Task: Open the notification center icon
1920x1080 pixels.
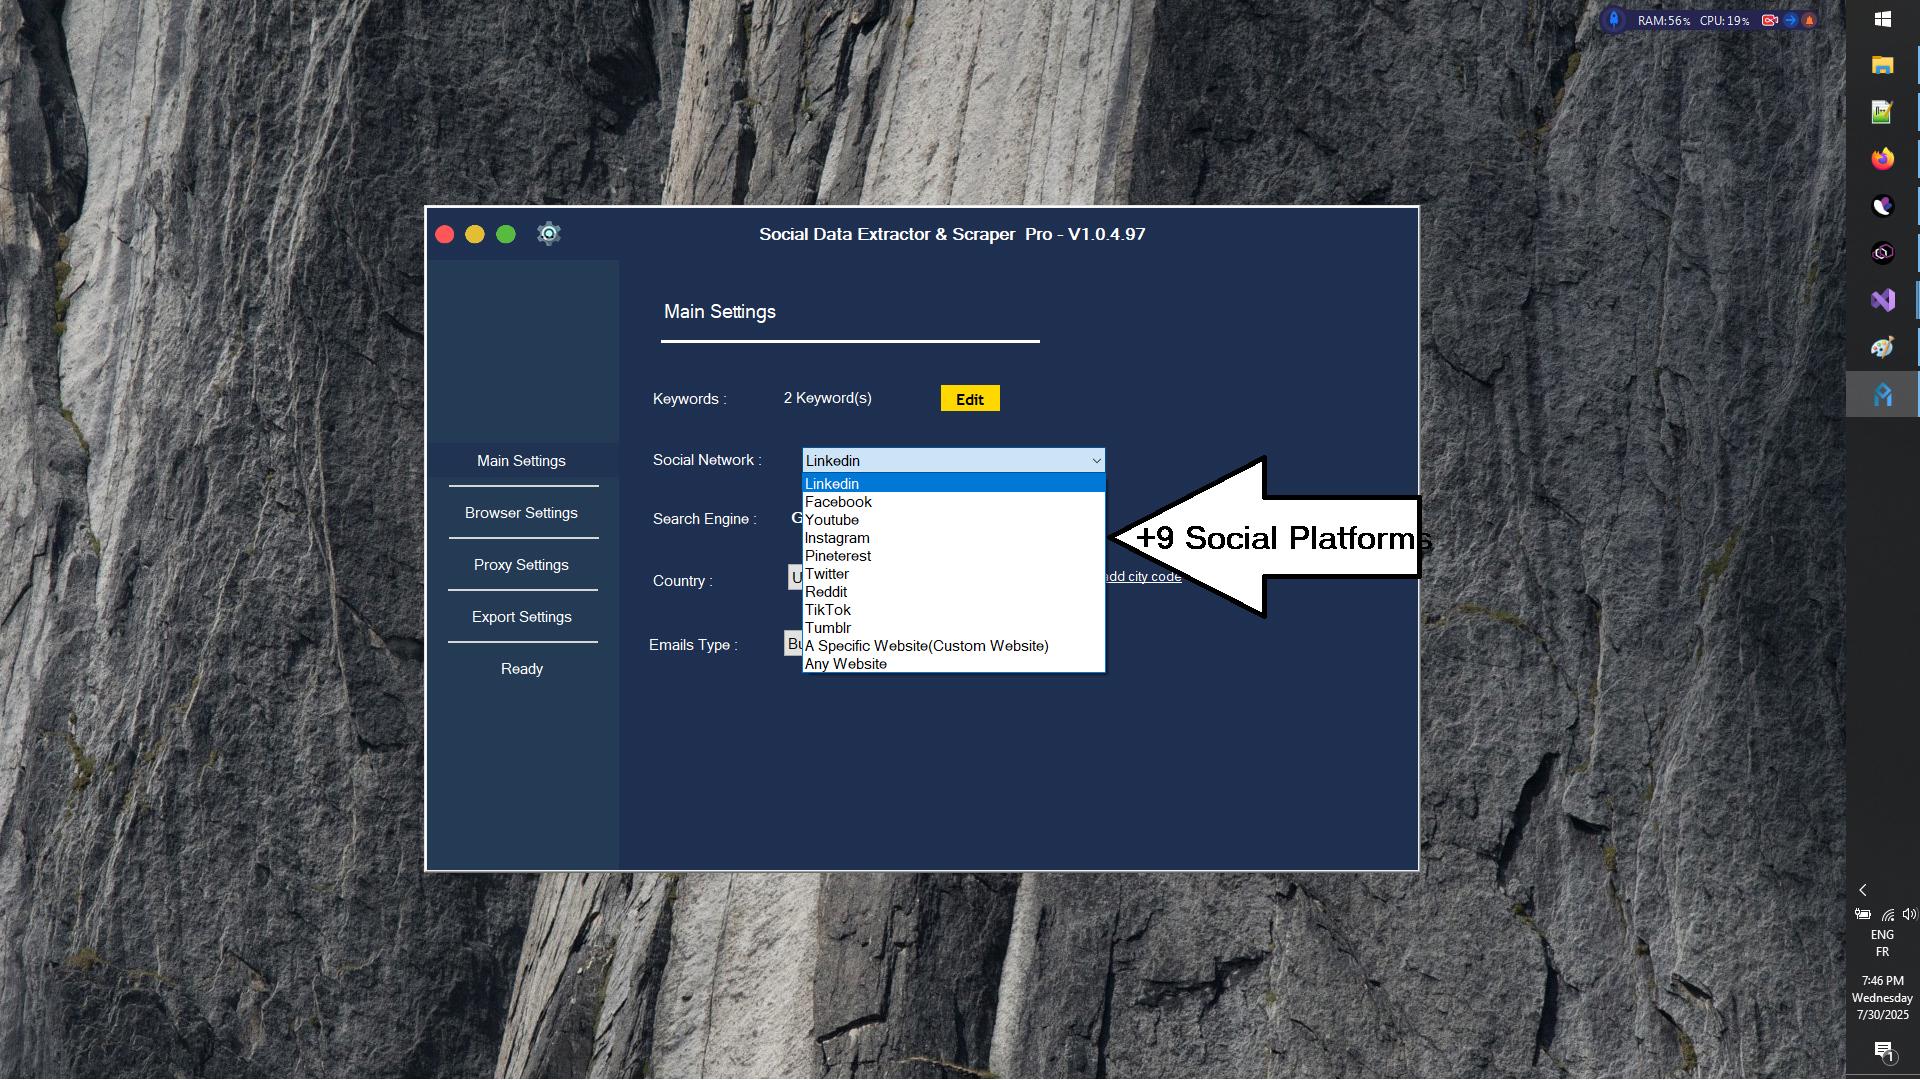Action: pos(1883,1051)
